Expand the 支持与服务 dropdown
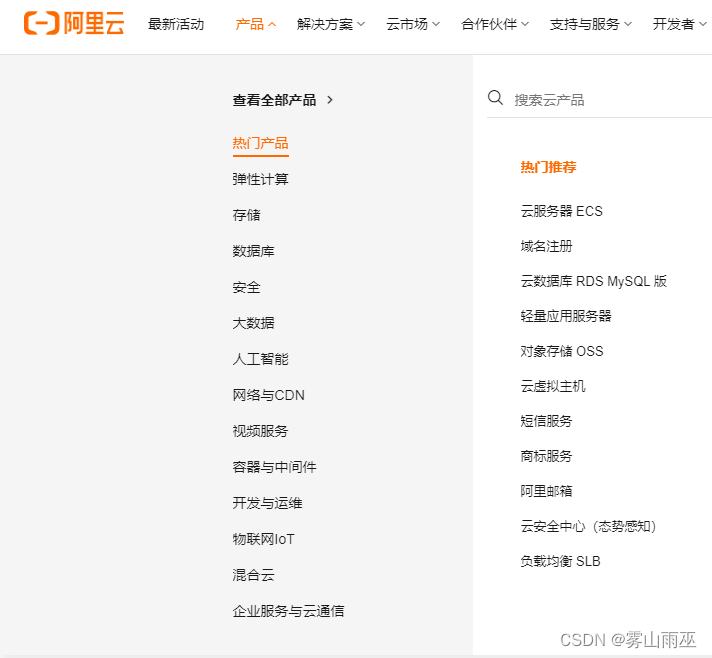The width and height of the screenshot is (712, 658). tap(590, 24)
